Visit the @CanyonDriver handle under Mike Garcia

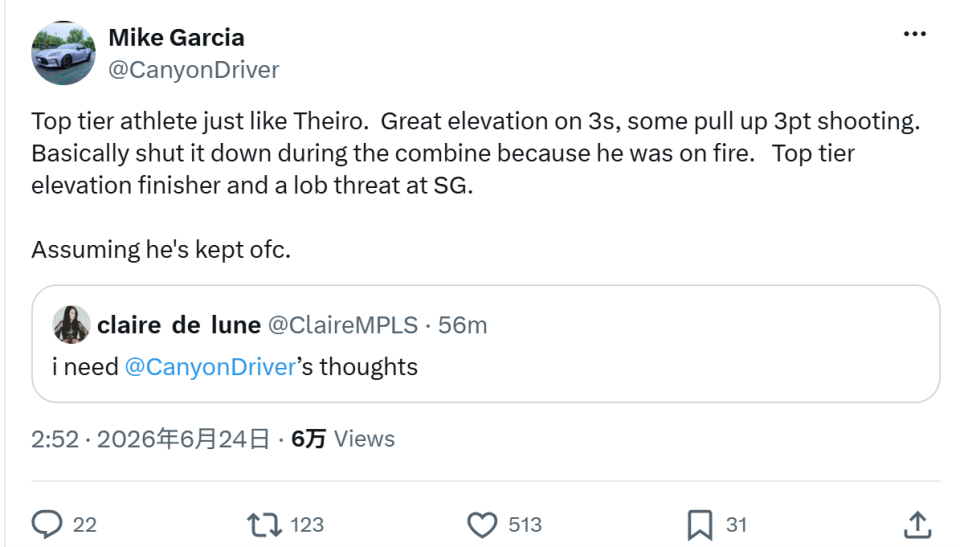(193, 70)
